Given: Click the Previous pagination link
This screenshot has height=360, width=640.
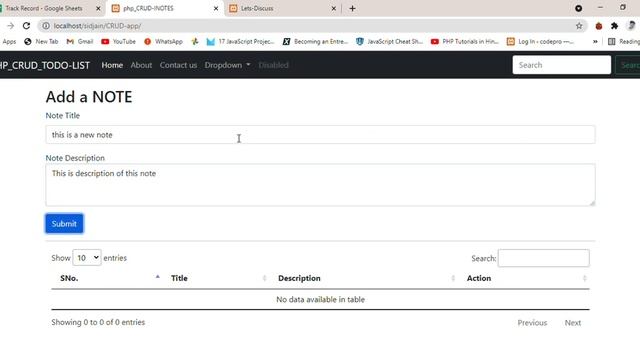Looking at the screenshot, I should coord(532,322).
